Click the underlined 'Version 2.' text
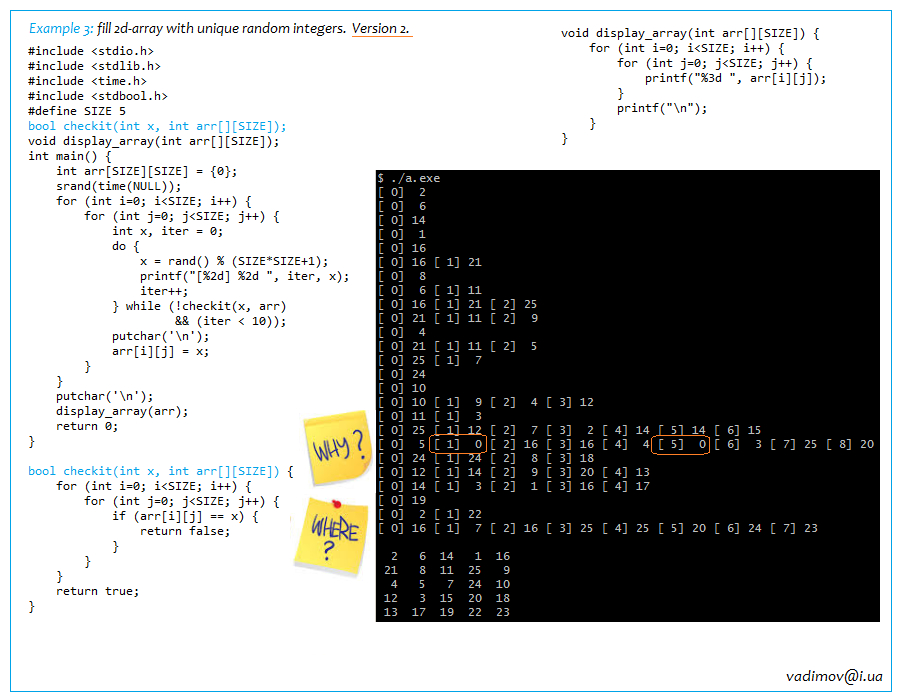The image size is (900, 700). pyautogui.click(x=381, y=28)
